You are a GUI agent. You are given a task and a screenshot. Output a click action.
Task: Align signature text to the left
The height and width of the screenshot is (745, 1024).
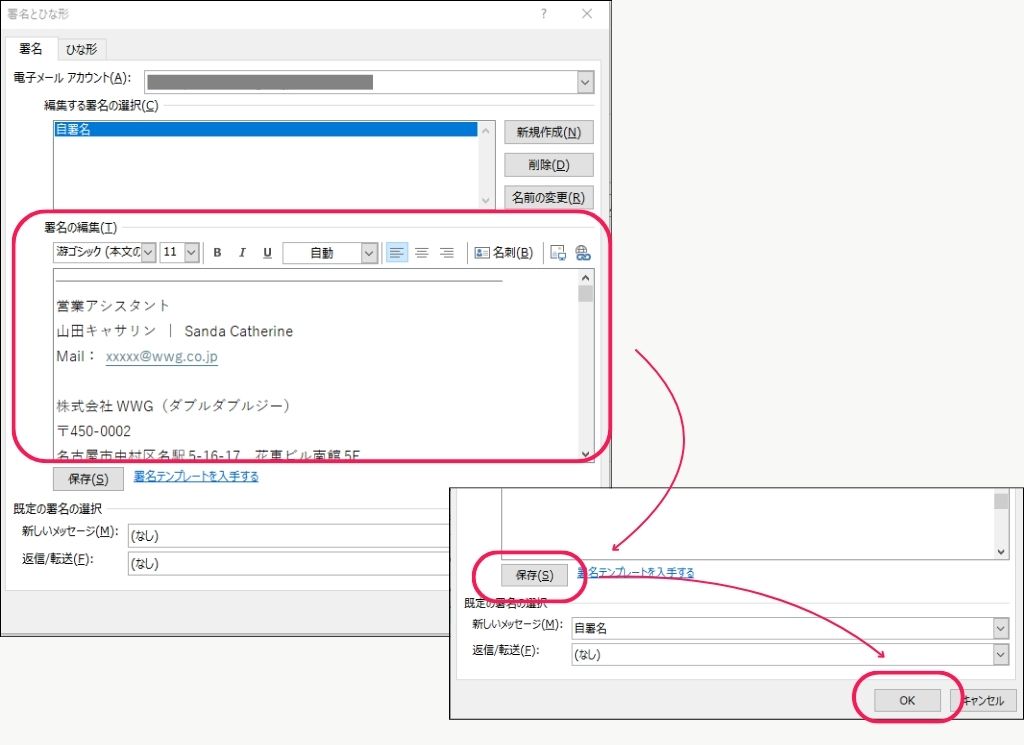[x=397, y=253]
